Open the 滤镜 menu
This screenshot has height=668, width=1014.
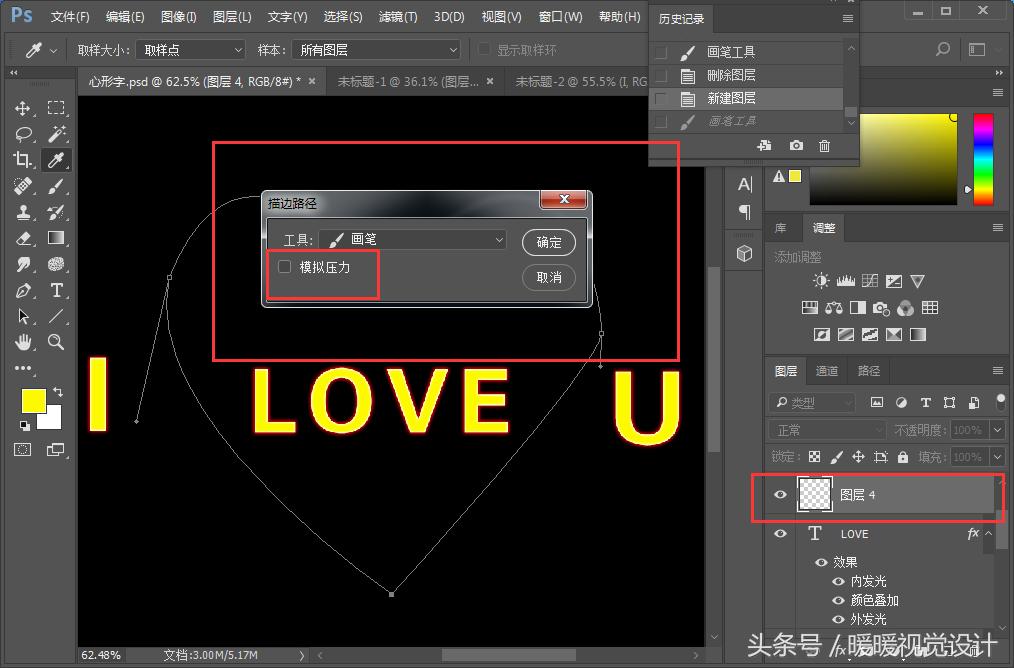pos(398,16)
